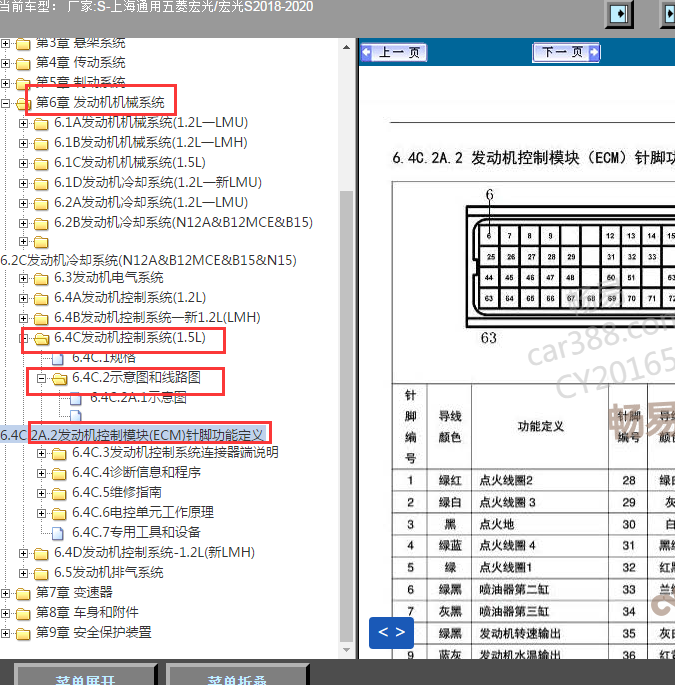Collapse the 6.4C发动机控制系统(1.5L) node
The width and height of the screenshot is (675, 685).
[x=24, y=339]
